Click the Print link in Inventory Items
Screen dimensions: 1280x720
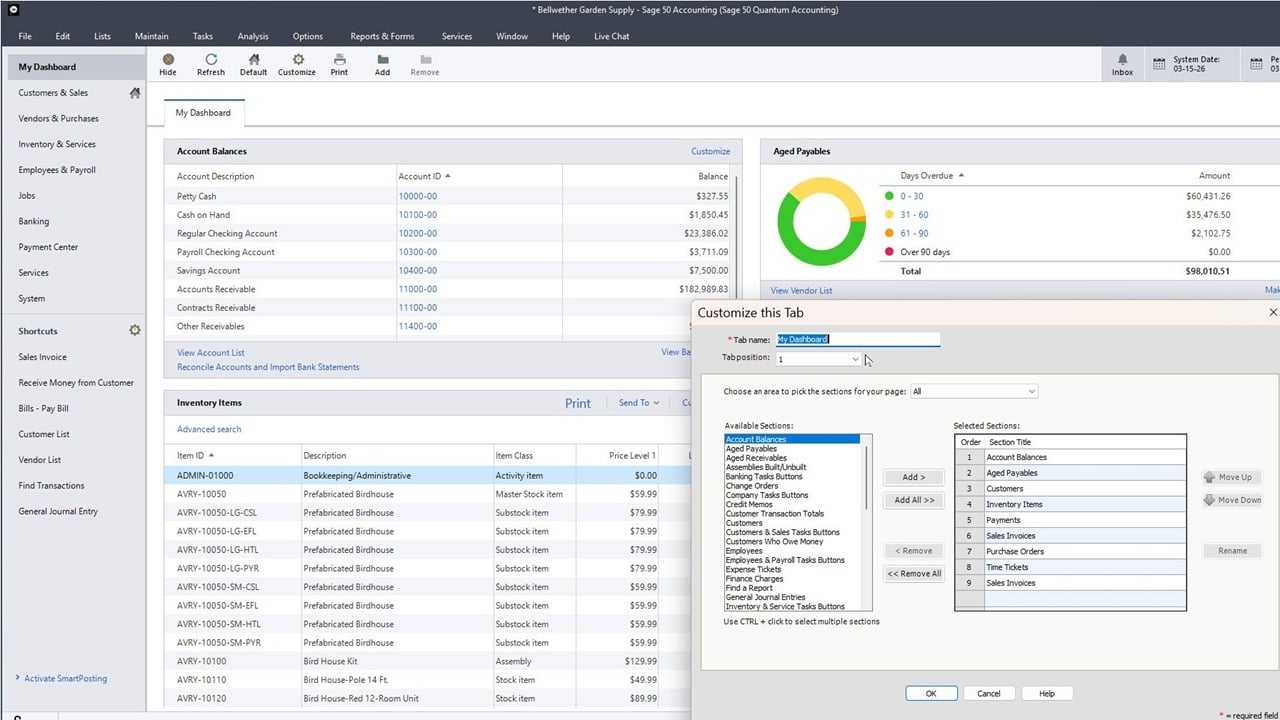(x=578, y=403)
